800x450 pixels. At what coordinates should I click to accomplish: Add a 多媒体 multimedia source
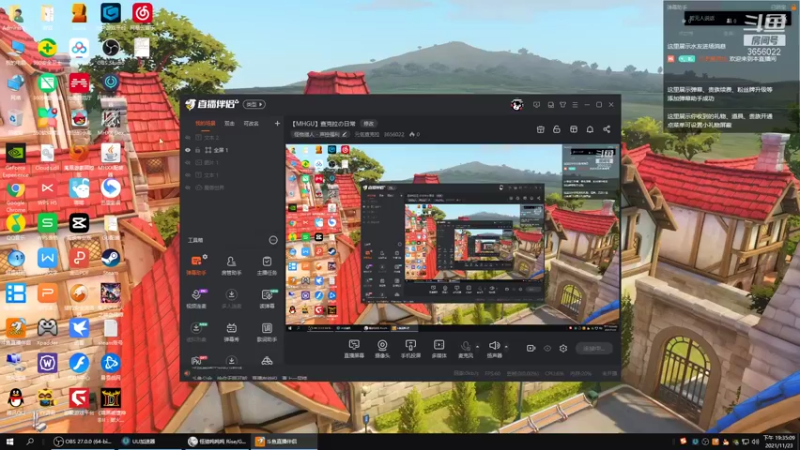439,349
